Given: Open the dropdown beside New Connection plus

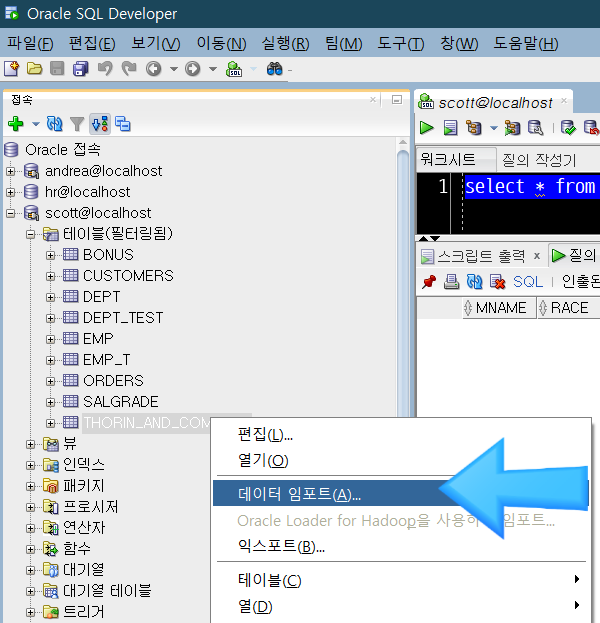Looking at the screenshot, I should tap(36, 124).
